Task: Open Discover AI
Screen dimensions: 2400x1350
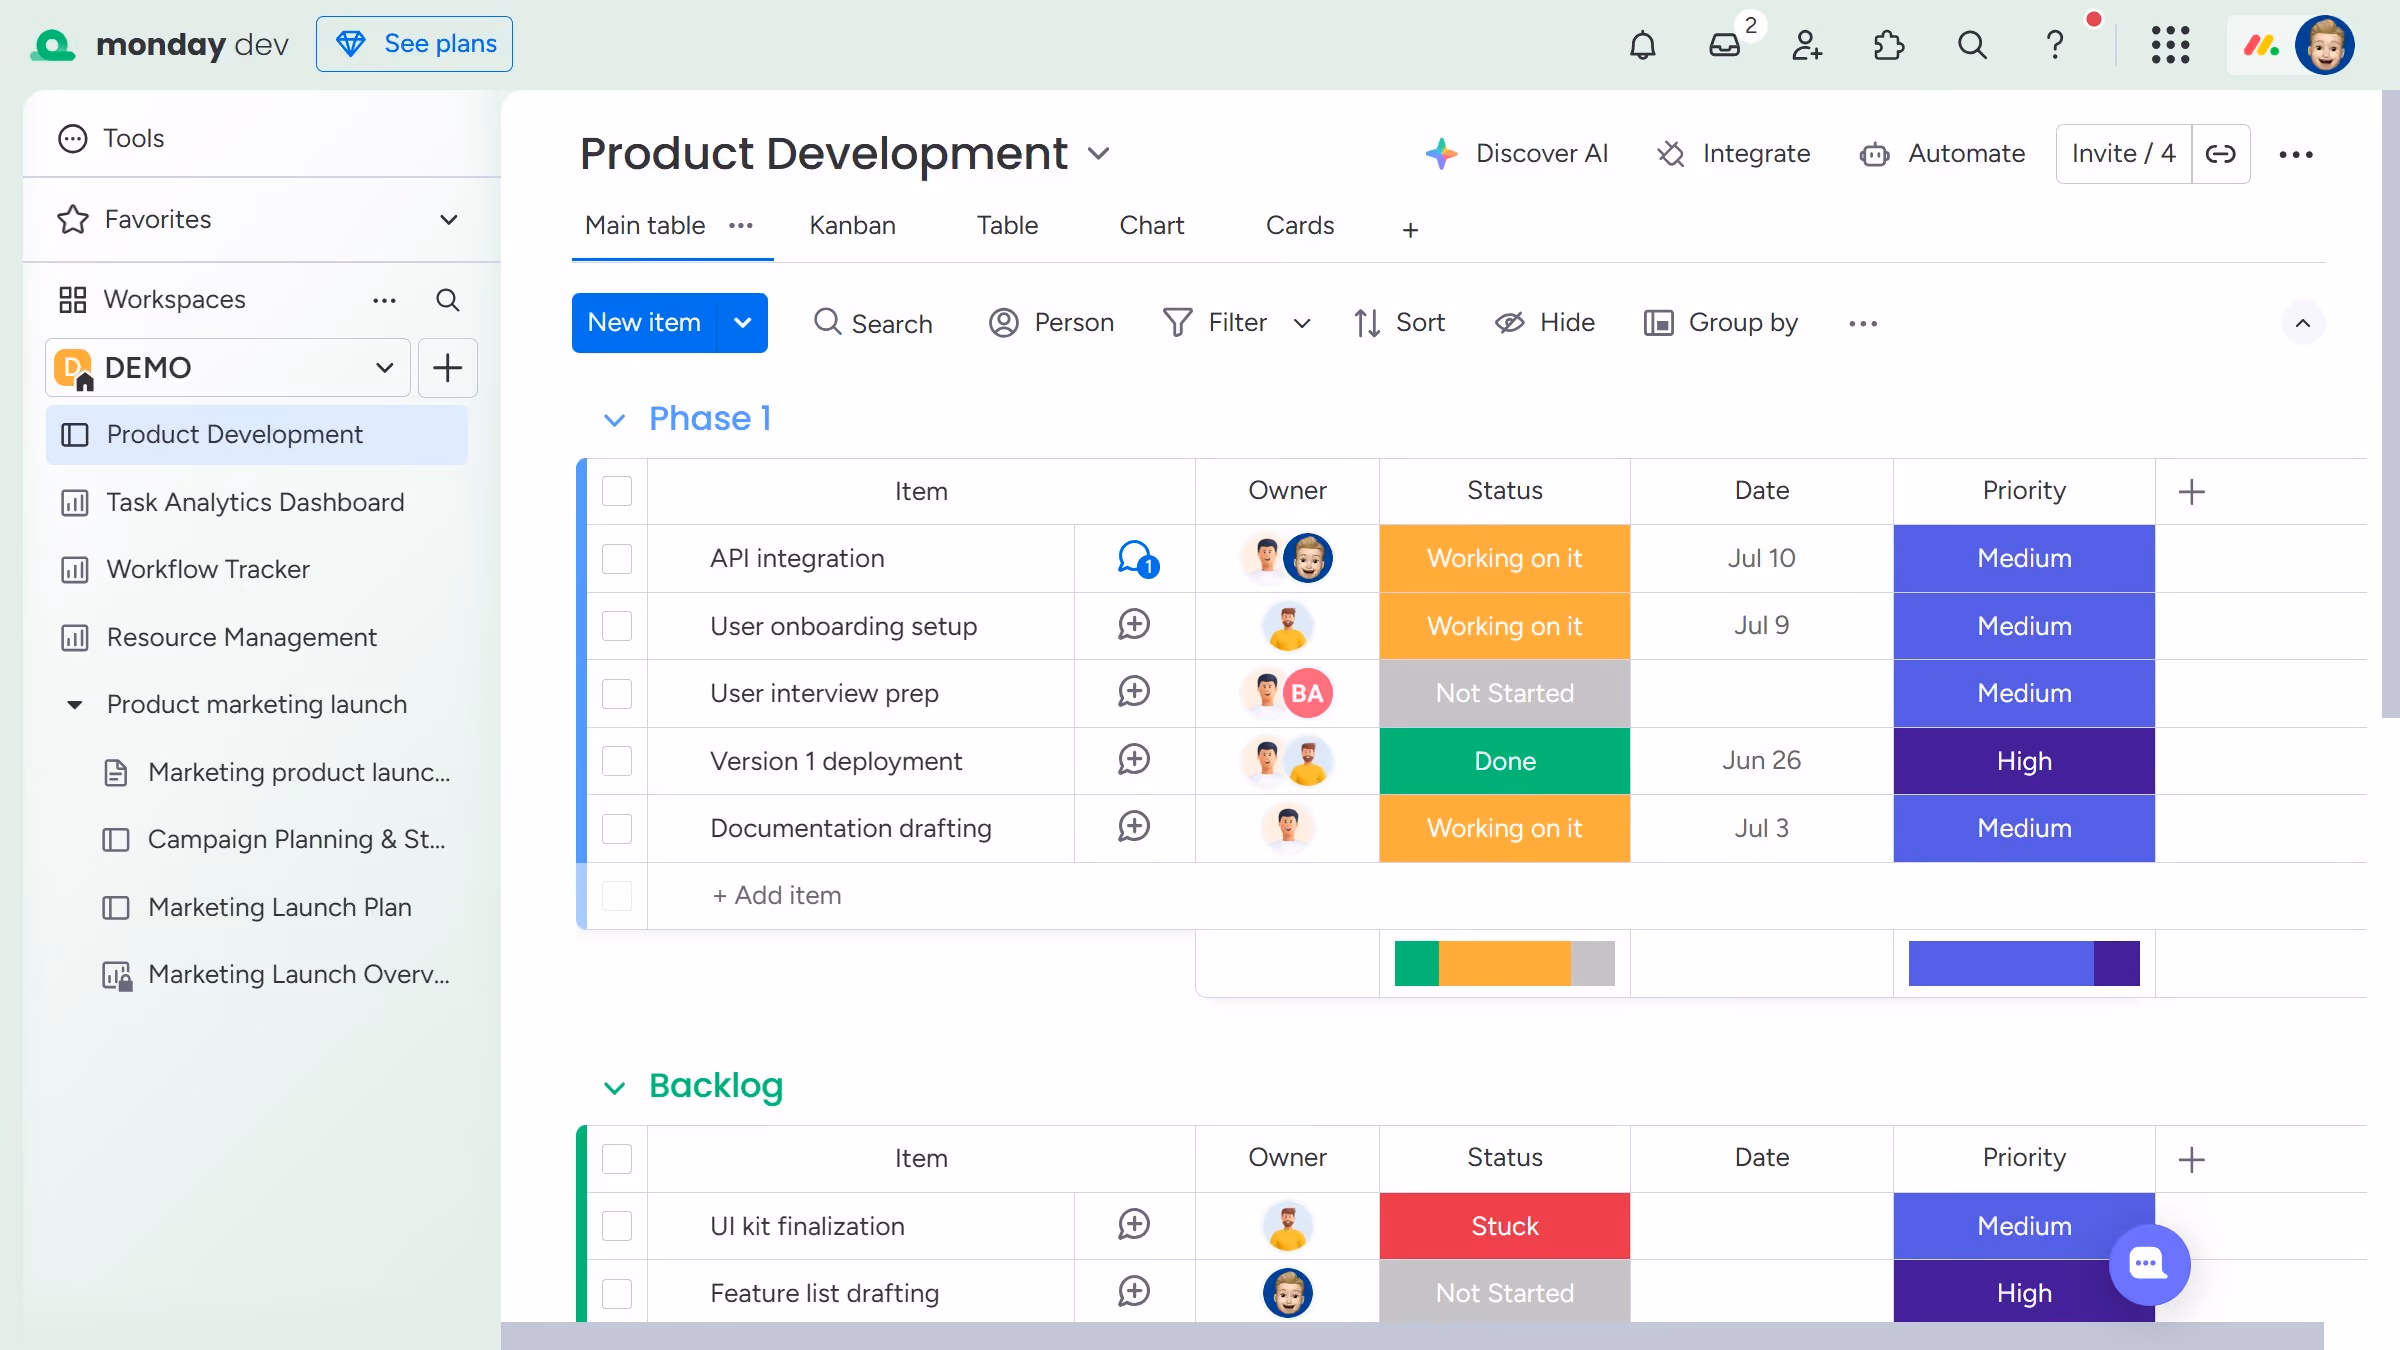Action: click(x=1517, y=154)
